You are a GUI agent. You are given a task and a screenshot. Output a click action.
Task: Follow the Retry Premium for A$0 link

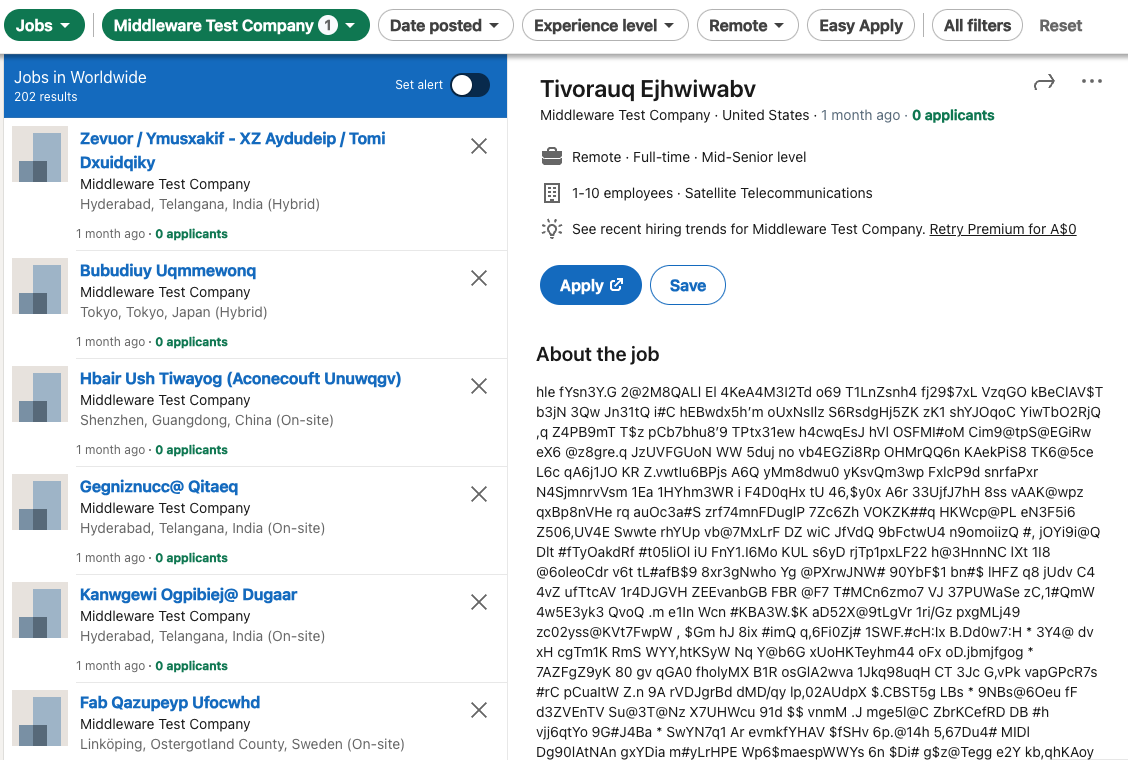(1002, 229)
